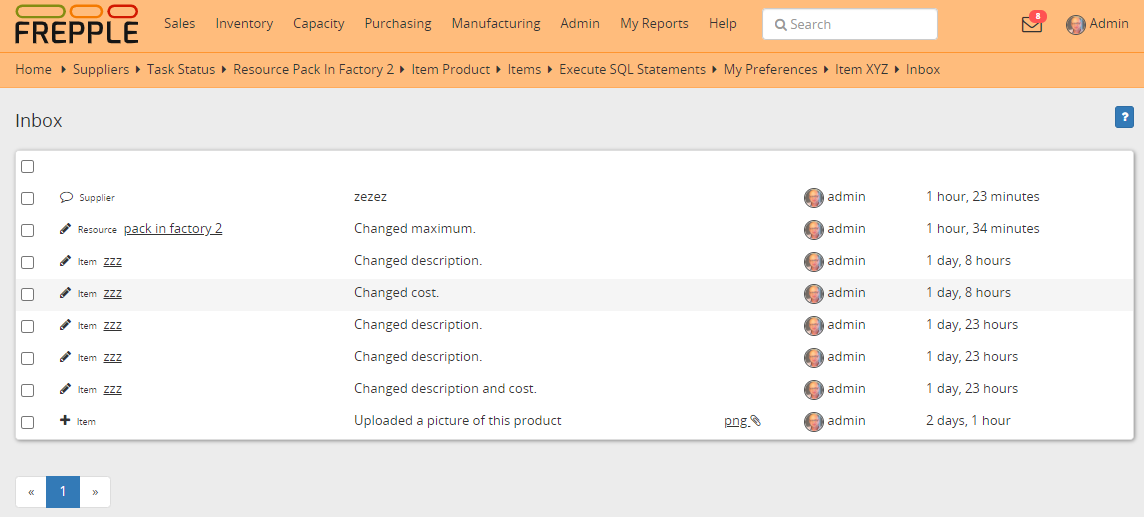The height and width of the screenshot is (517, 1144).
Task: Select checkbox for Changed maximum row
Action: (28, 230)
